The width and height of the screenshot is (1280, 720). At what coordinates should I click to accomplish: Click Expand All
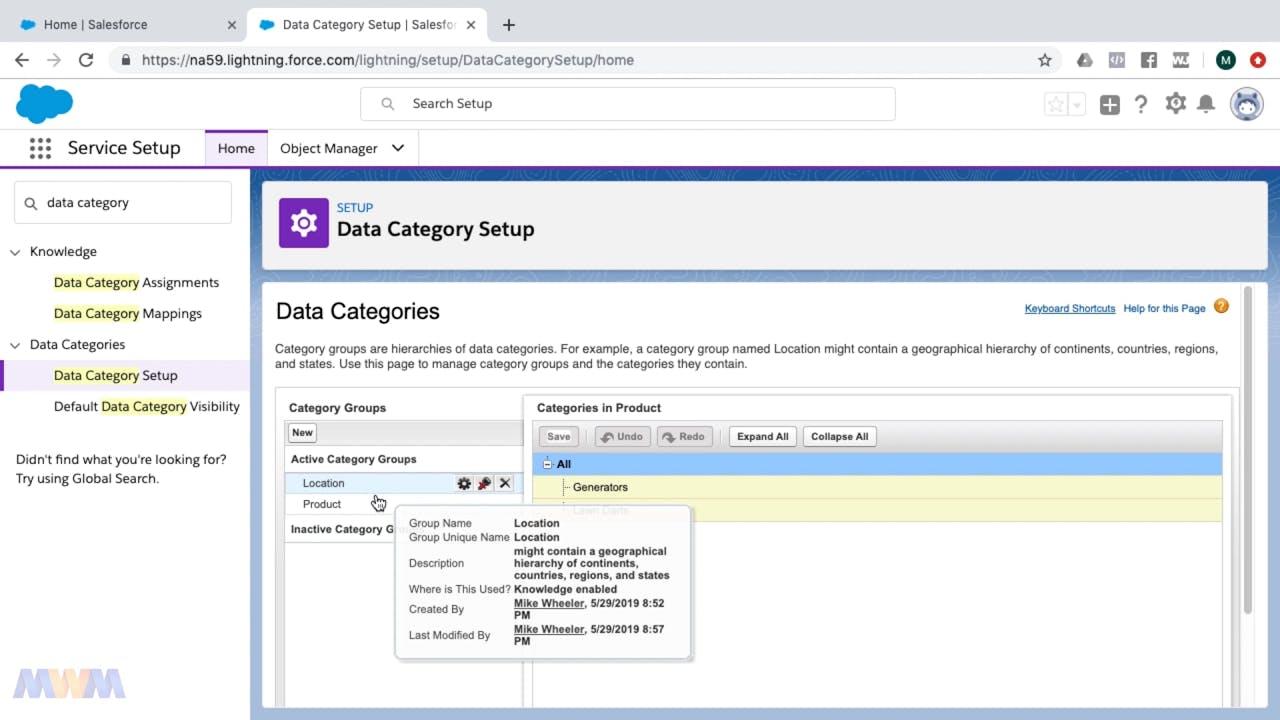763,437
